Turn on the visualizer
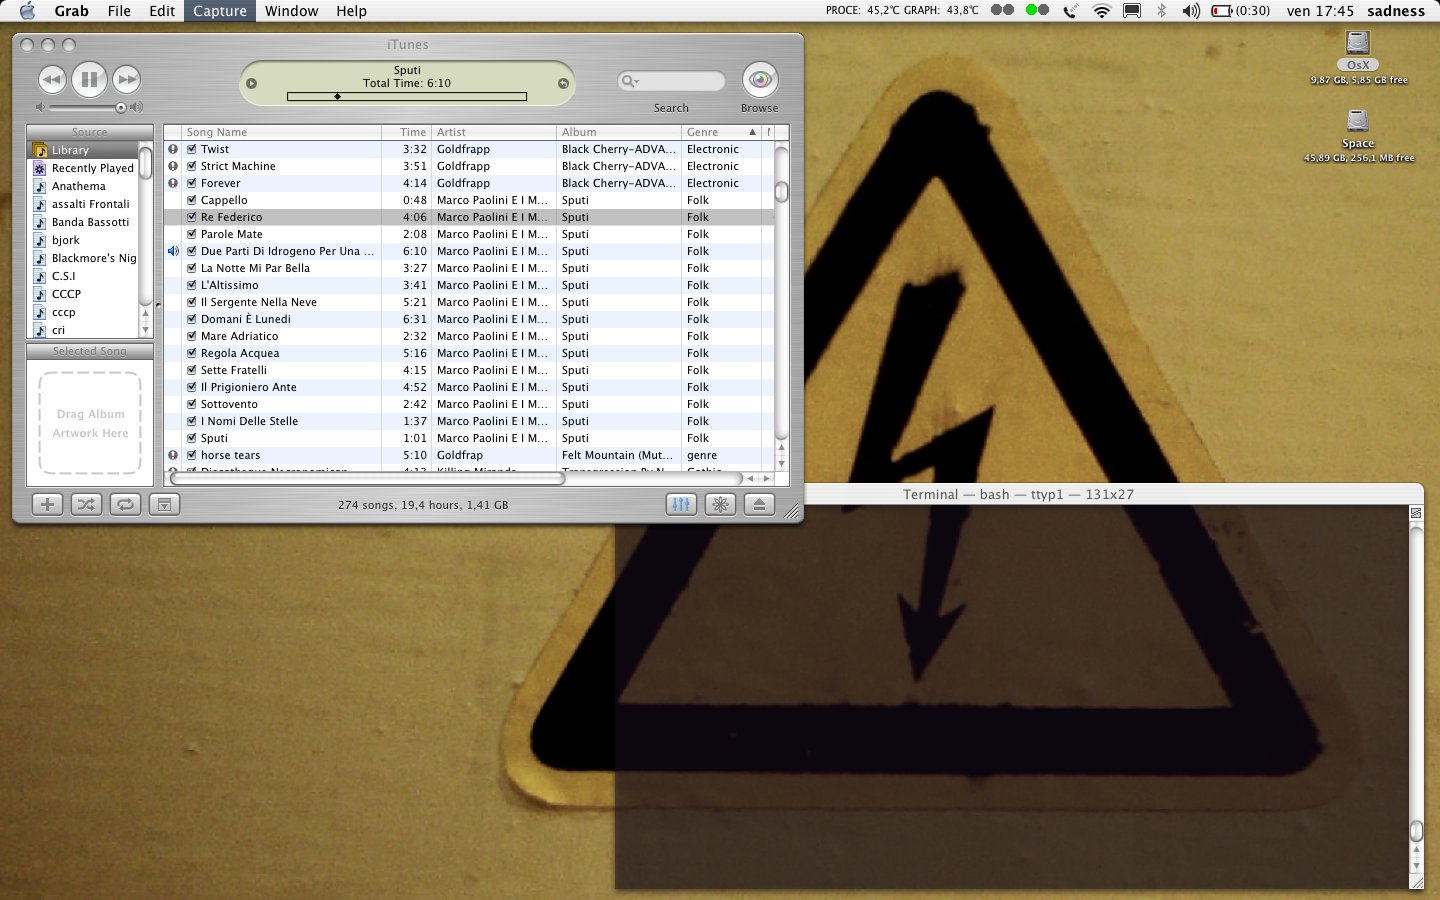1440x900 pixels. [x=720, y=504]
